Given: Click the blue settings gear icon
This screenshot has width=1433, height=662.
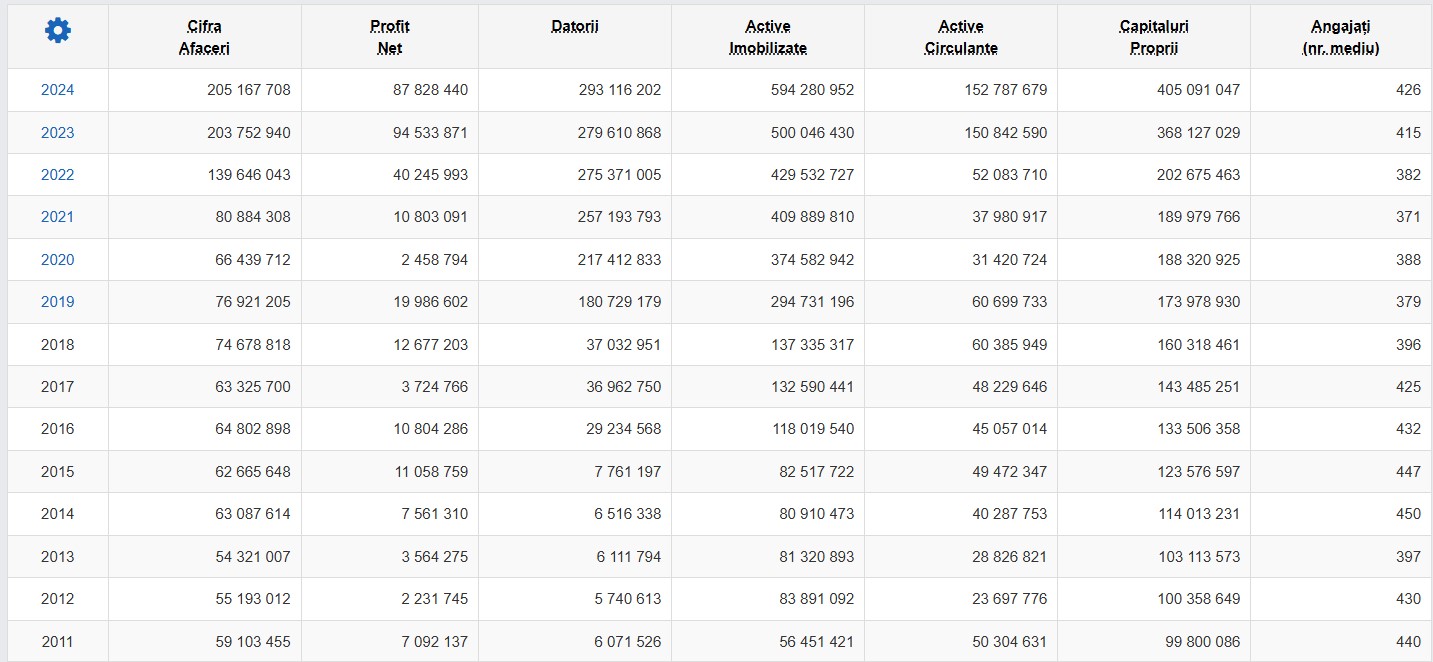Looking at the screenshot, I should pyautogui.click(x=58, y=31).
